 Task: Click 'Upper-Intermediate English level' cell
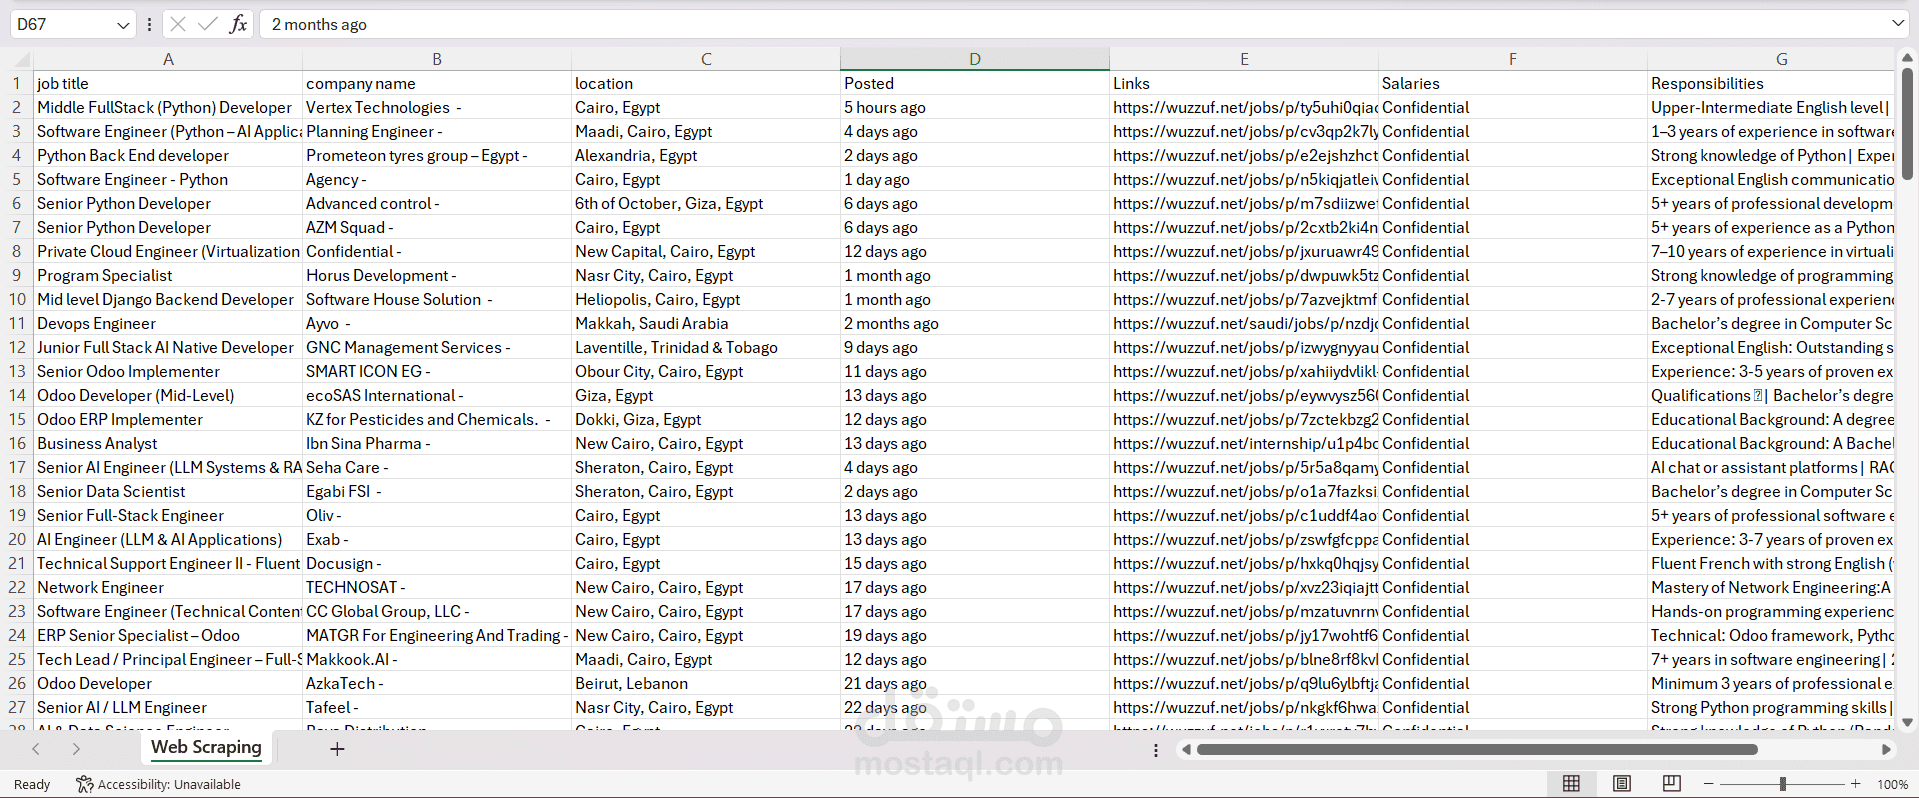click(x=1771, y=107)
